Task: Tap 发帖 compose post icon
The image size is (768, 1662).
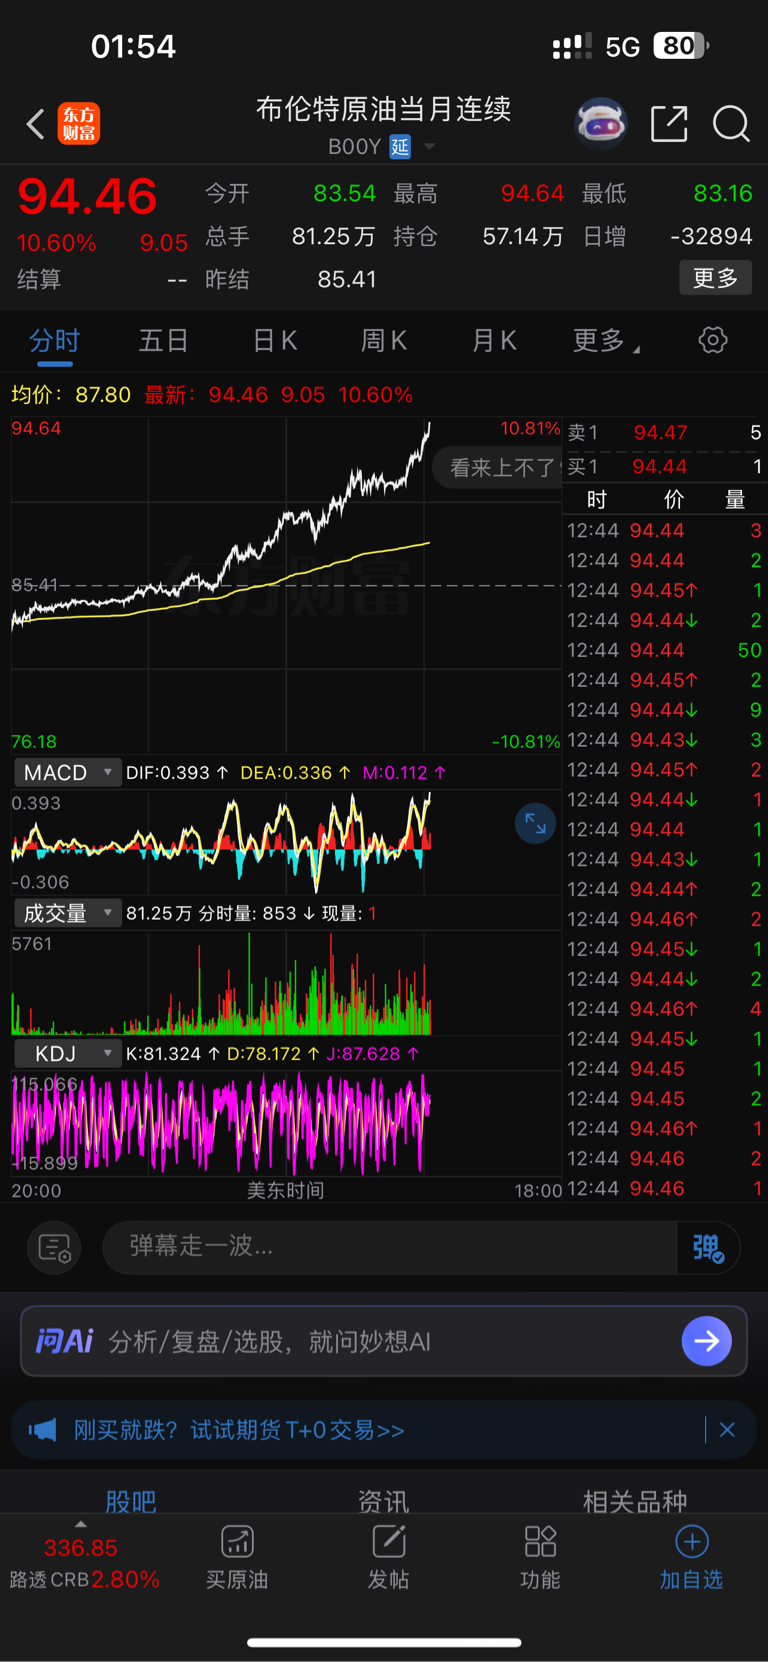Action: pos(389,1541)
